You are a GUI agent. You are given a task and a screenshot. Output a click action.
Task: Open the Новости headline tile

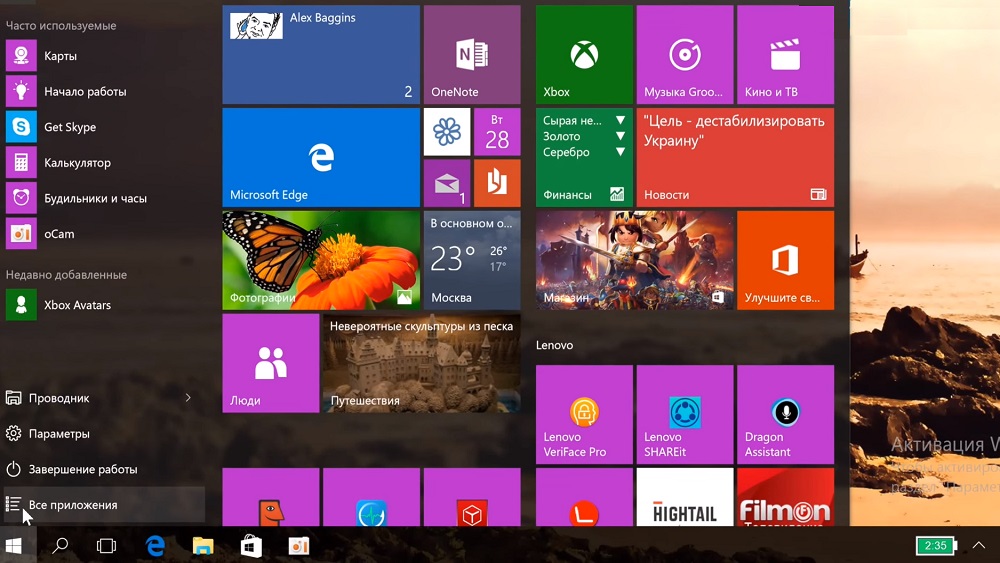[734, 157]
